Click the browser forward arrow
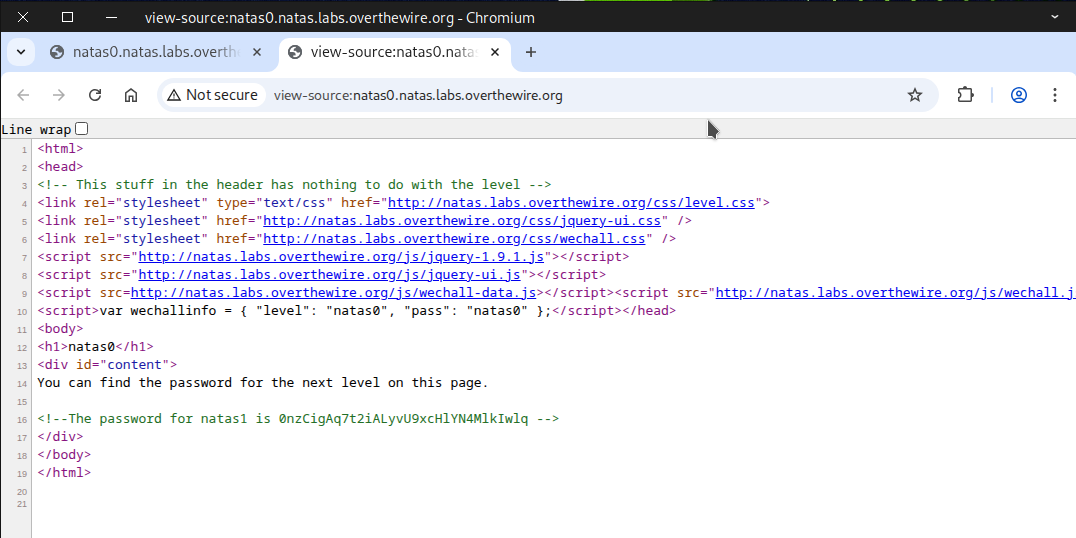 coord(59,95)
